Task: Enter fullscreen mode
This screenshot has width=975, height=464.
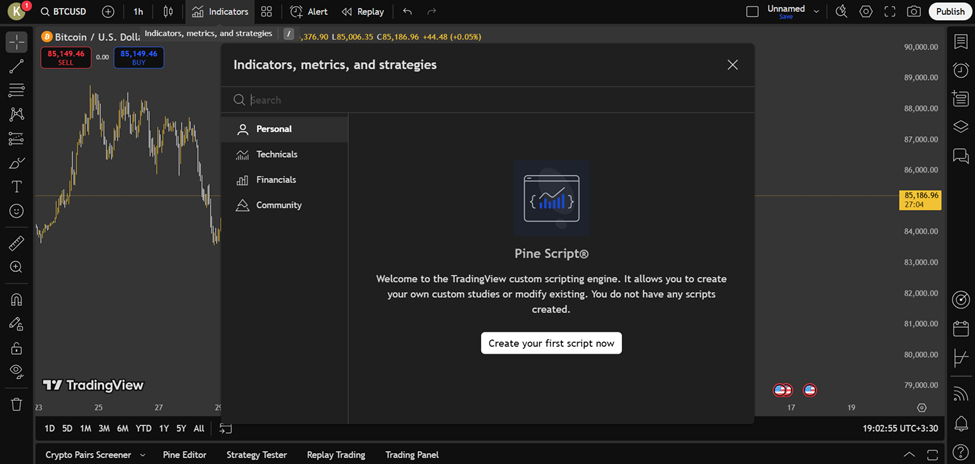Action: 890,12
